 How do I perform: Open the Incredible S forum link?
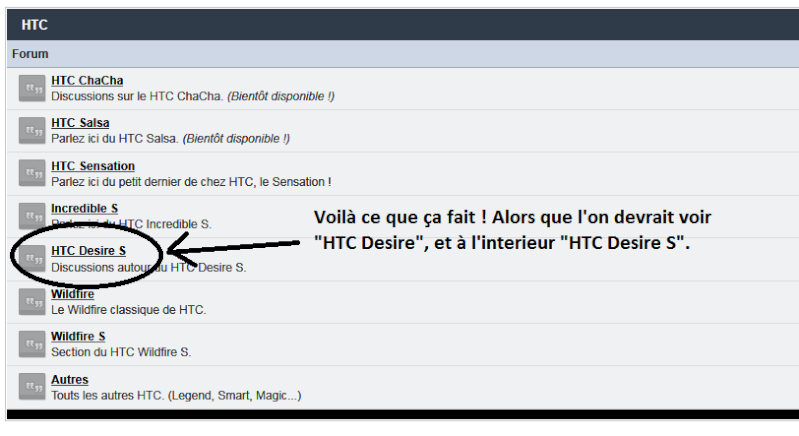[x=85, y=208]
